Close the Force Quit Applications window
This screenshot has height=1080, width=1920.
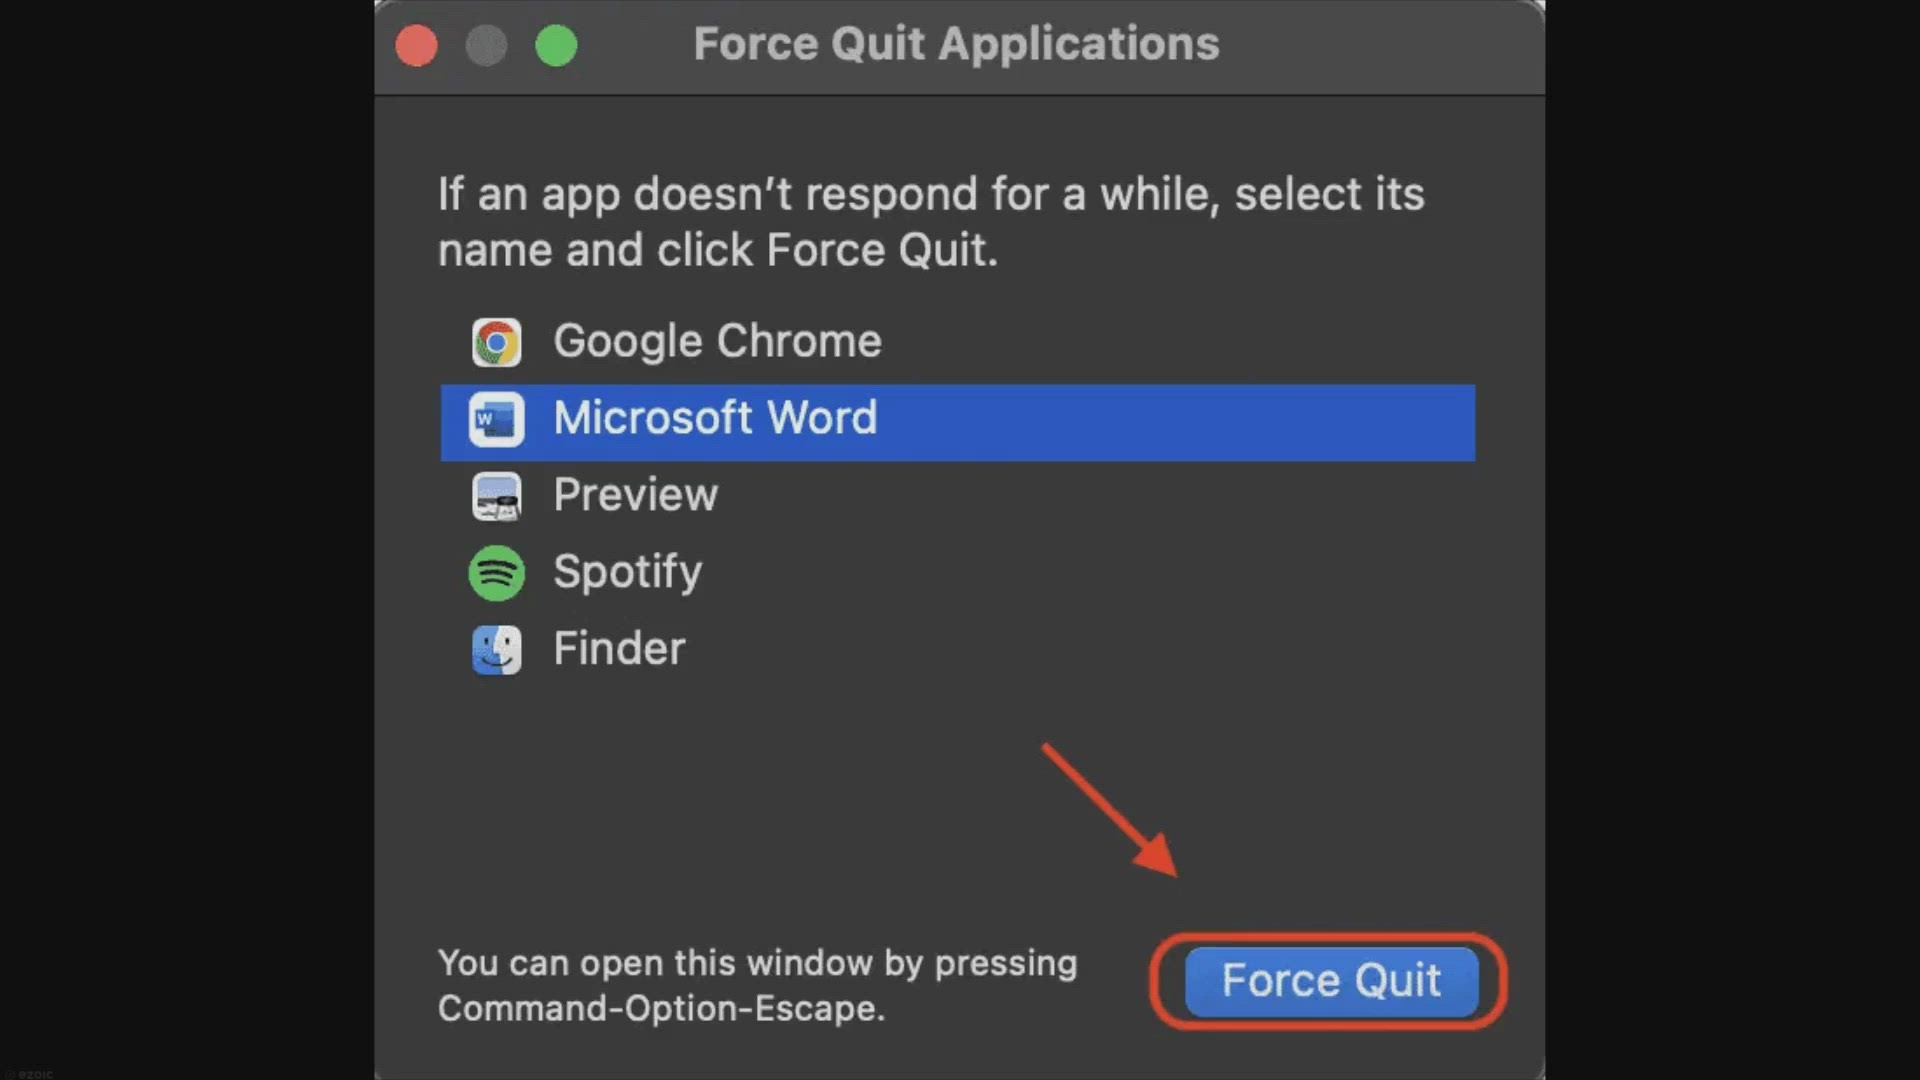coord(416,46)
